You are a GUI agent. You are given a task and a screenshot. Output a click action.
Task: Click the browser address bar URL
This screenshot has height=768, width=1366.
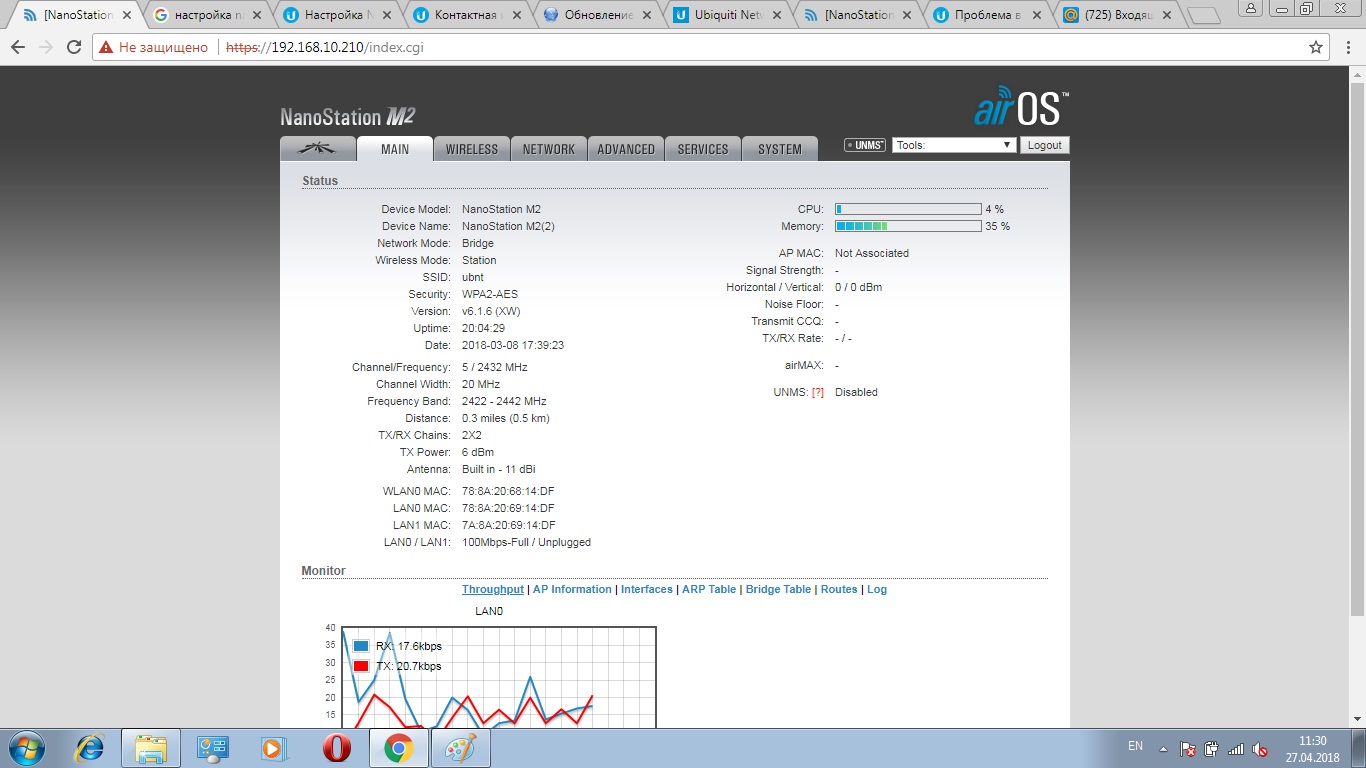pyautogui.click(x=318, y=47)
